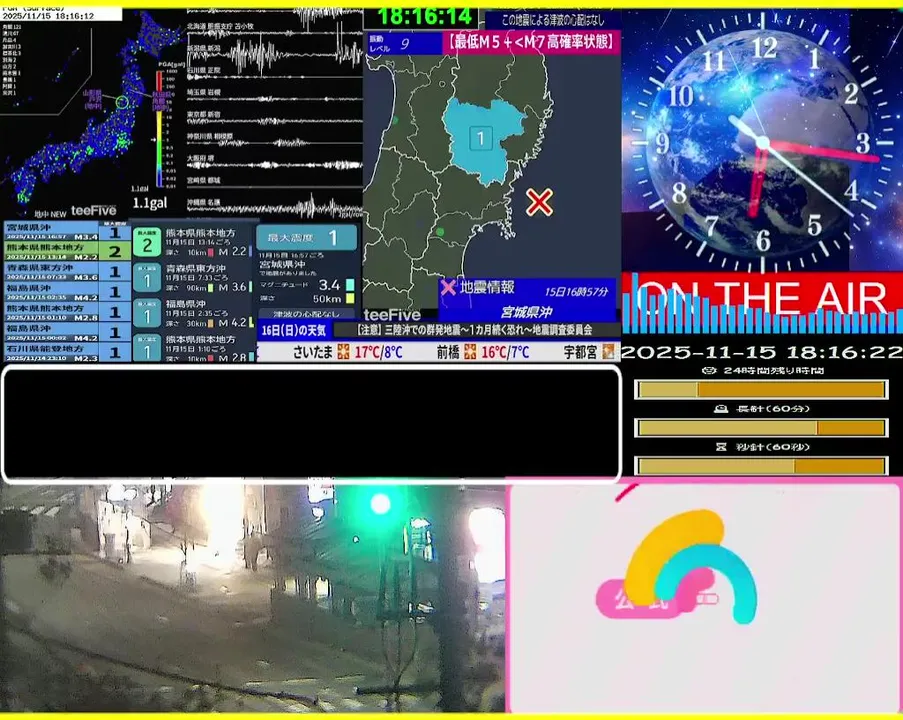Click the intensity 1 badge on Miyagi region
Screen dimensions: 903x720
tap(481, 138)
